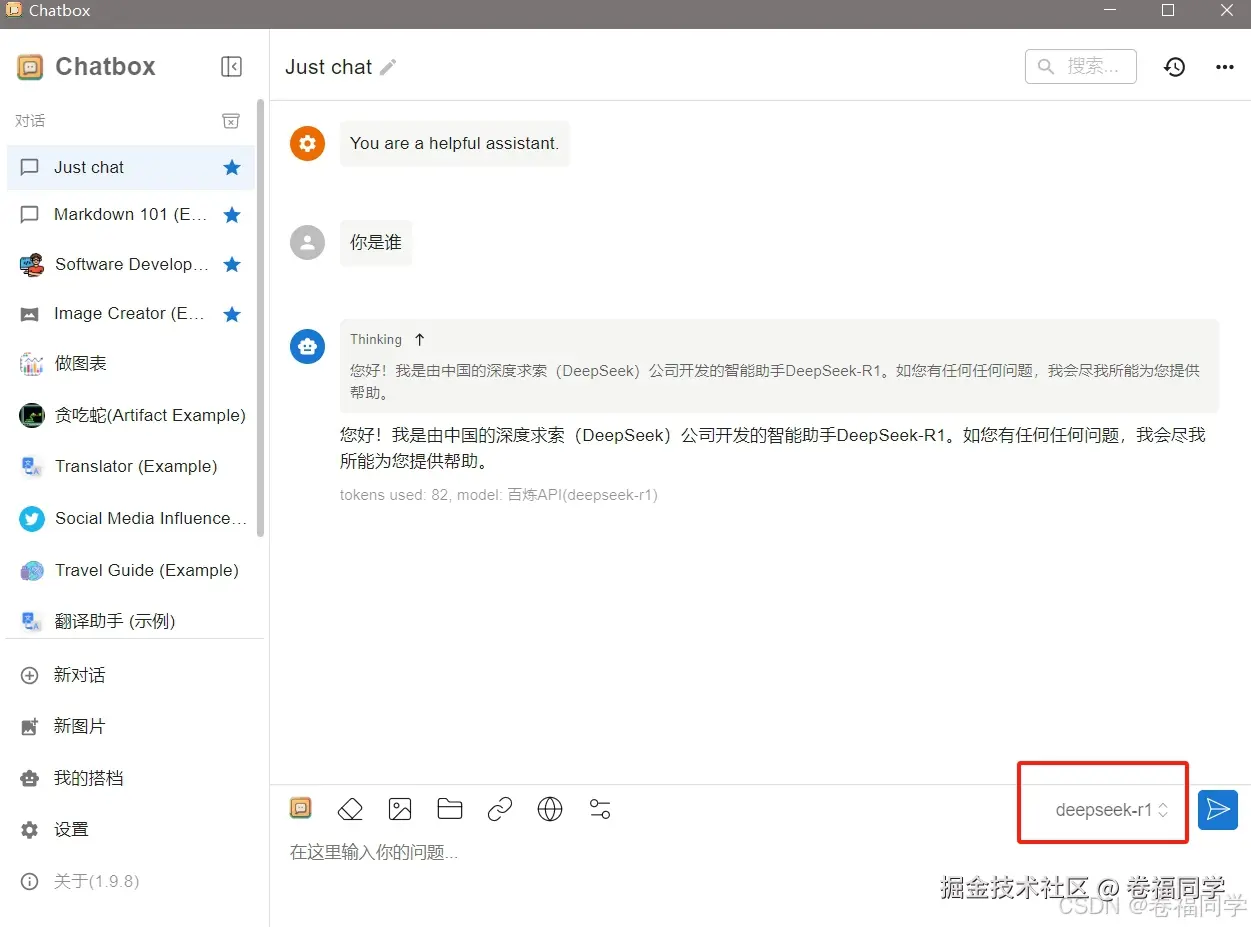
Task: Open the Travel Guide (Example) conversation
Action: point(131,571)
